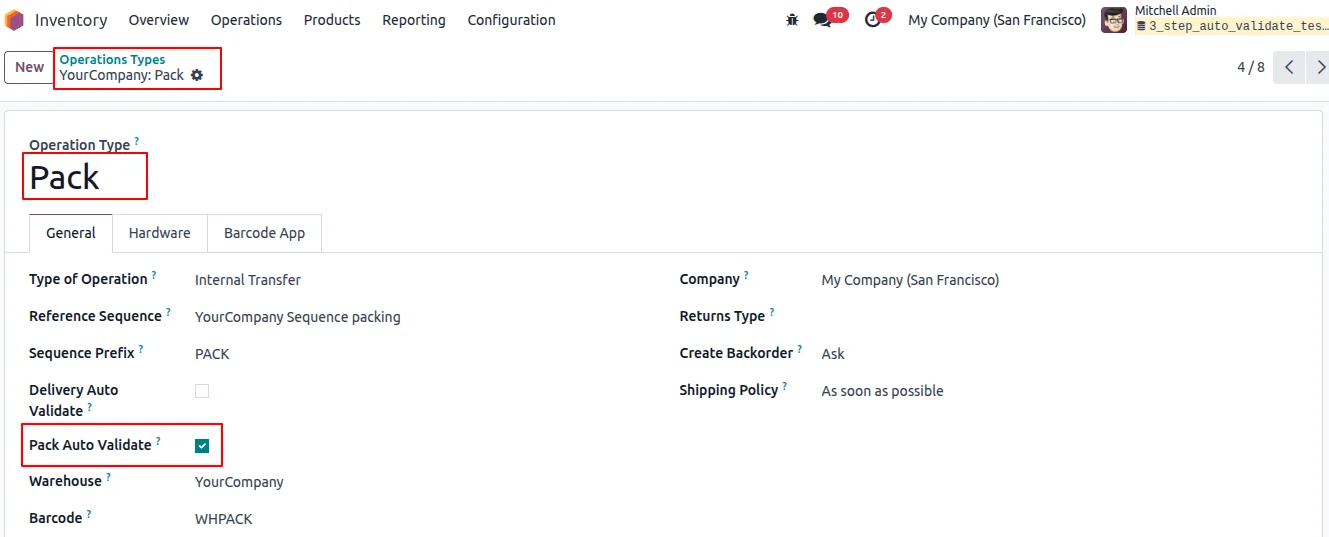
Task: Go to next record arrow
Action: [x=1319, y=67]
